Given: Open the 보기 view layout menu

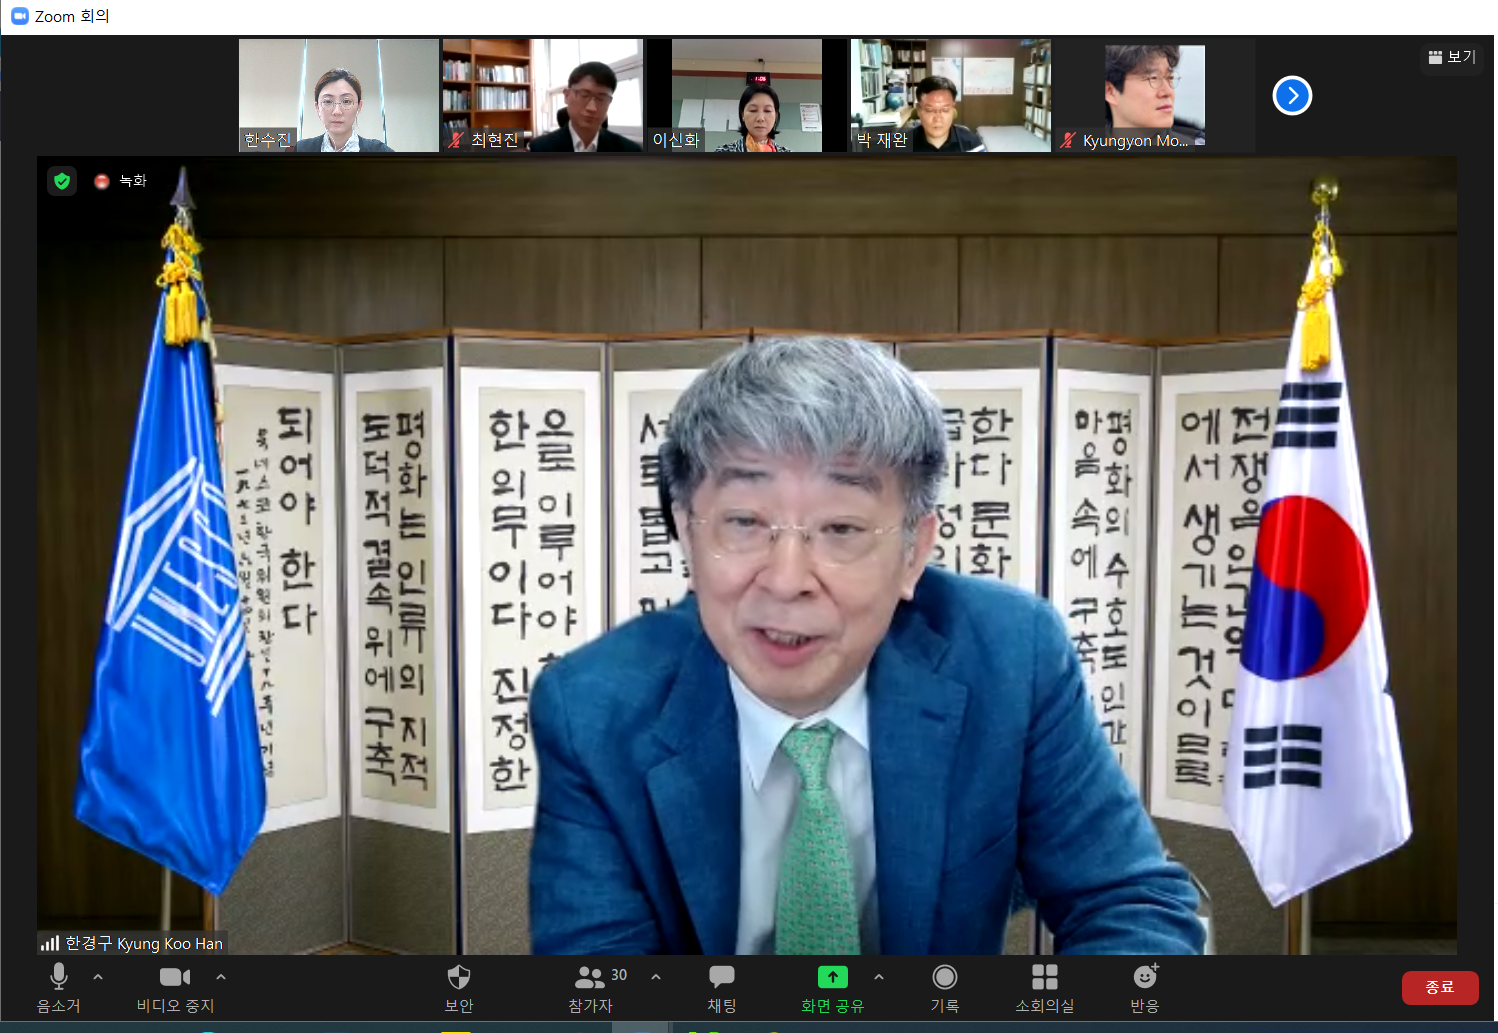Looking at the screenshot, I should coord(1452,57).
